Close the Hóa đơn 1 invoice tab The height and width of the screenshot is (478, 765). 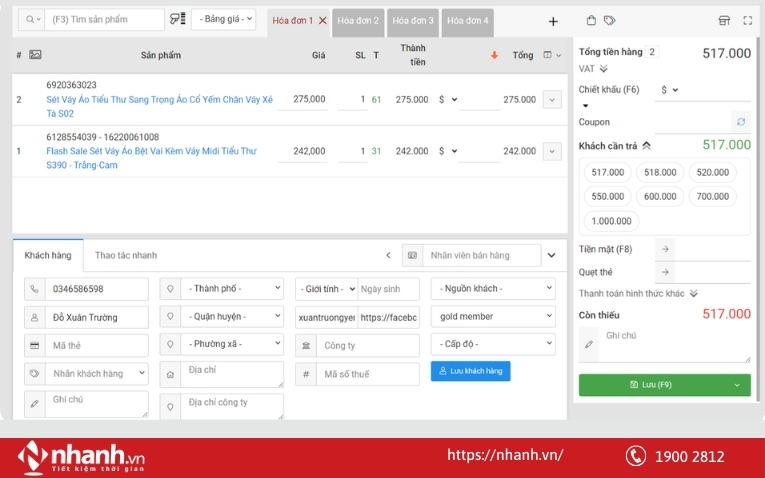322,20
